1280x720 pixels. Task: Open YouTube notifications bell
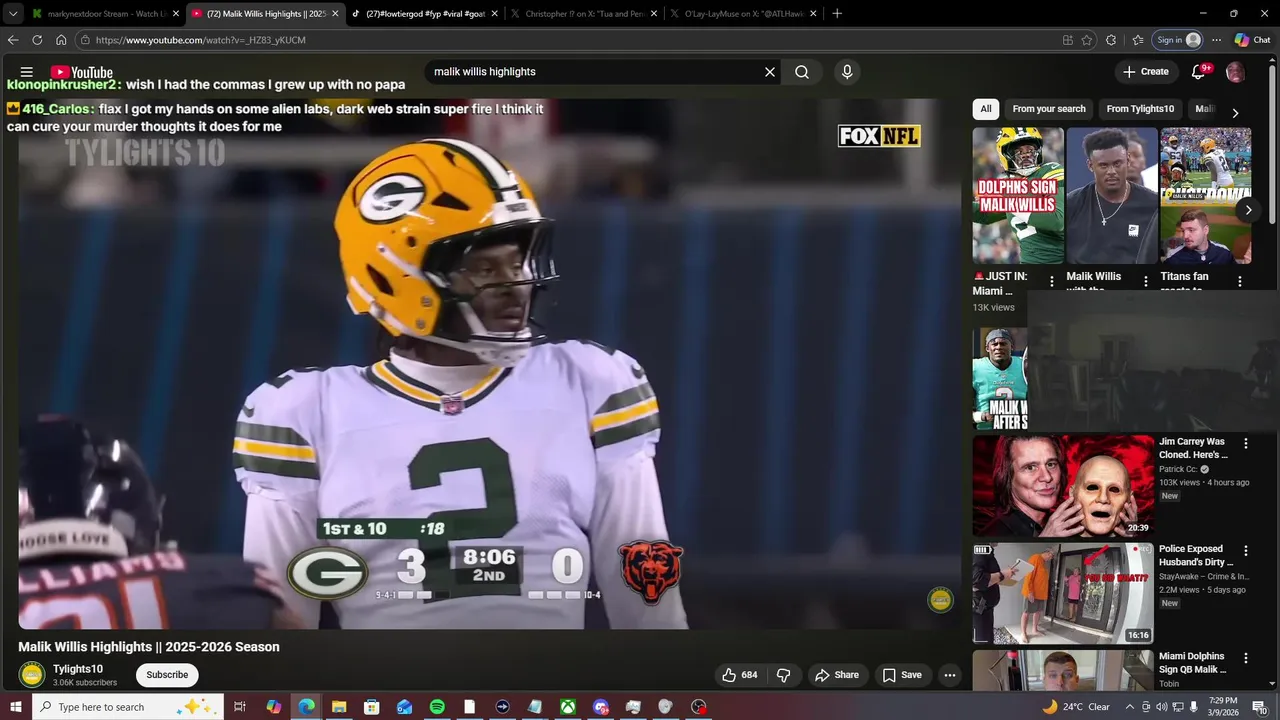tap(1198, 72)
